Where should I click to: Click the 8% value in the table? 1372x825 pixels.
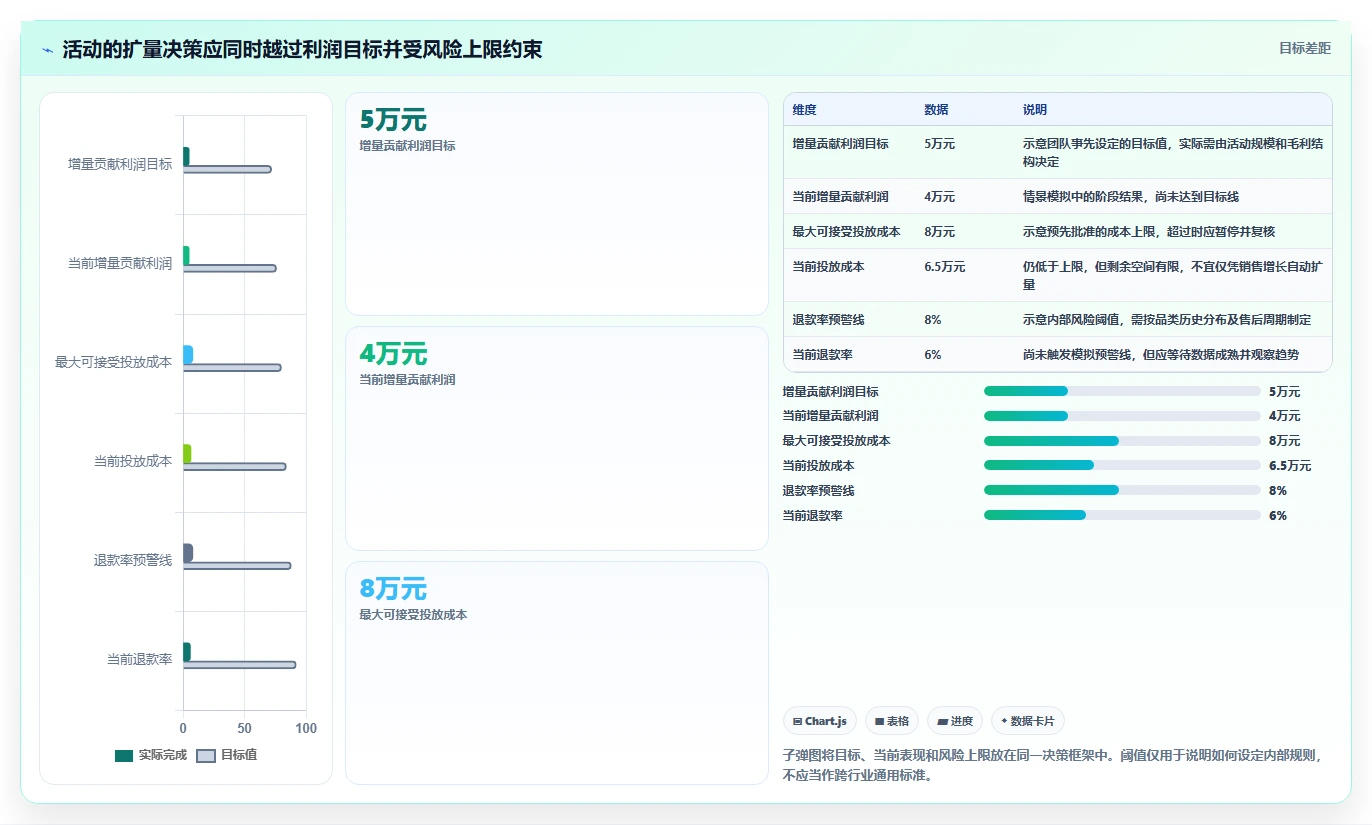[932, 319]
